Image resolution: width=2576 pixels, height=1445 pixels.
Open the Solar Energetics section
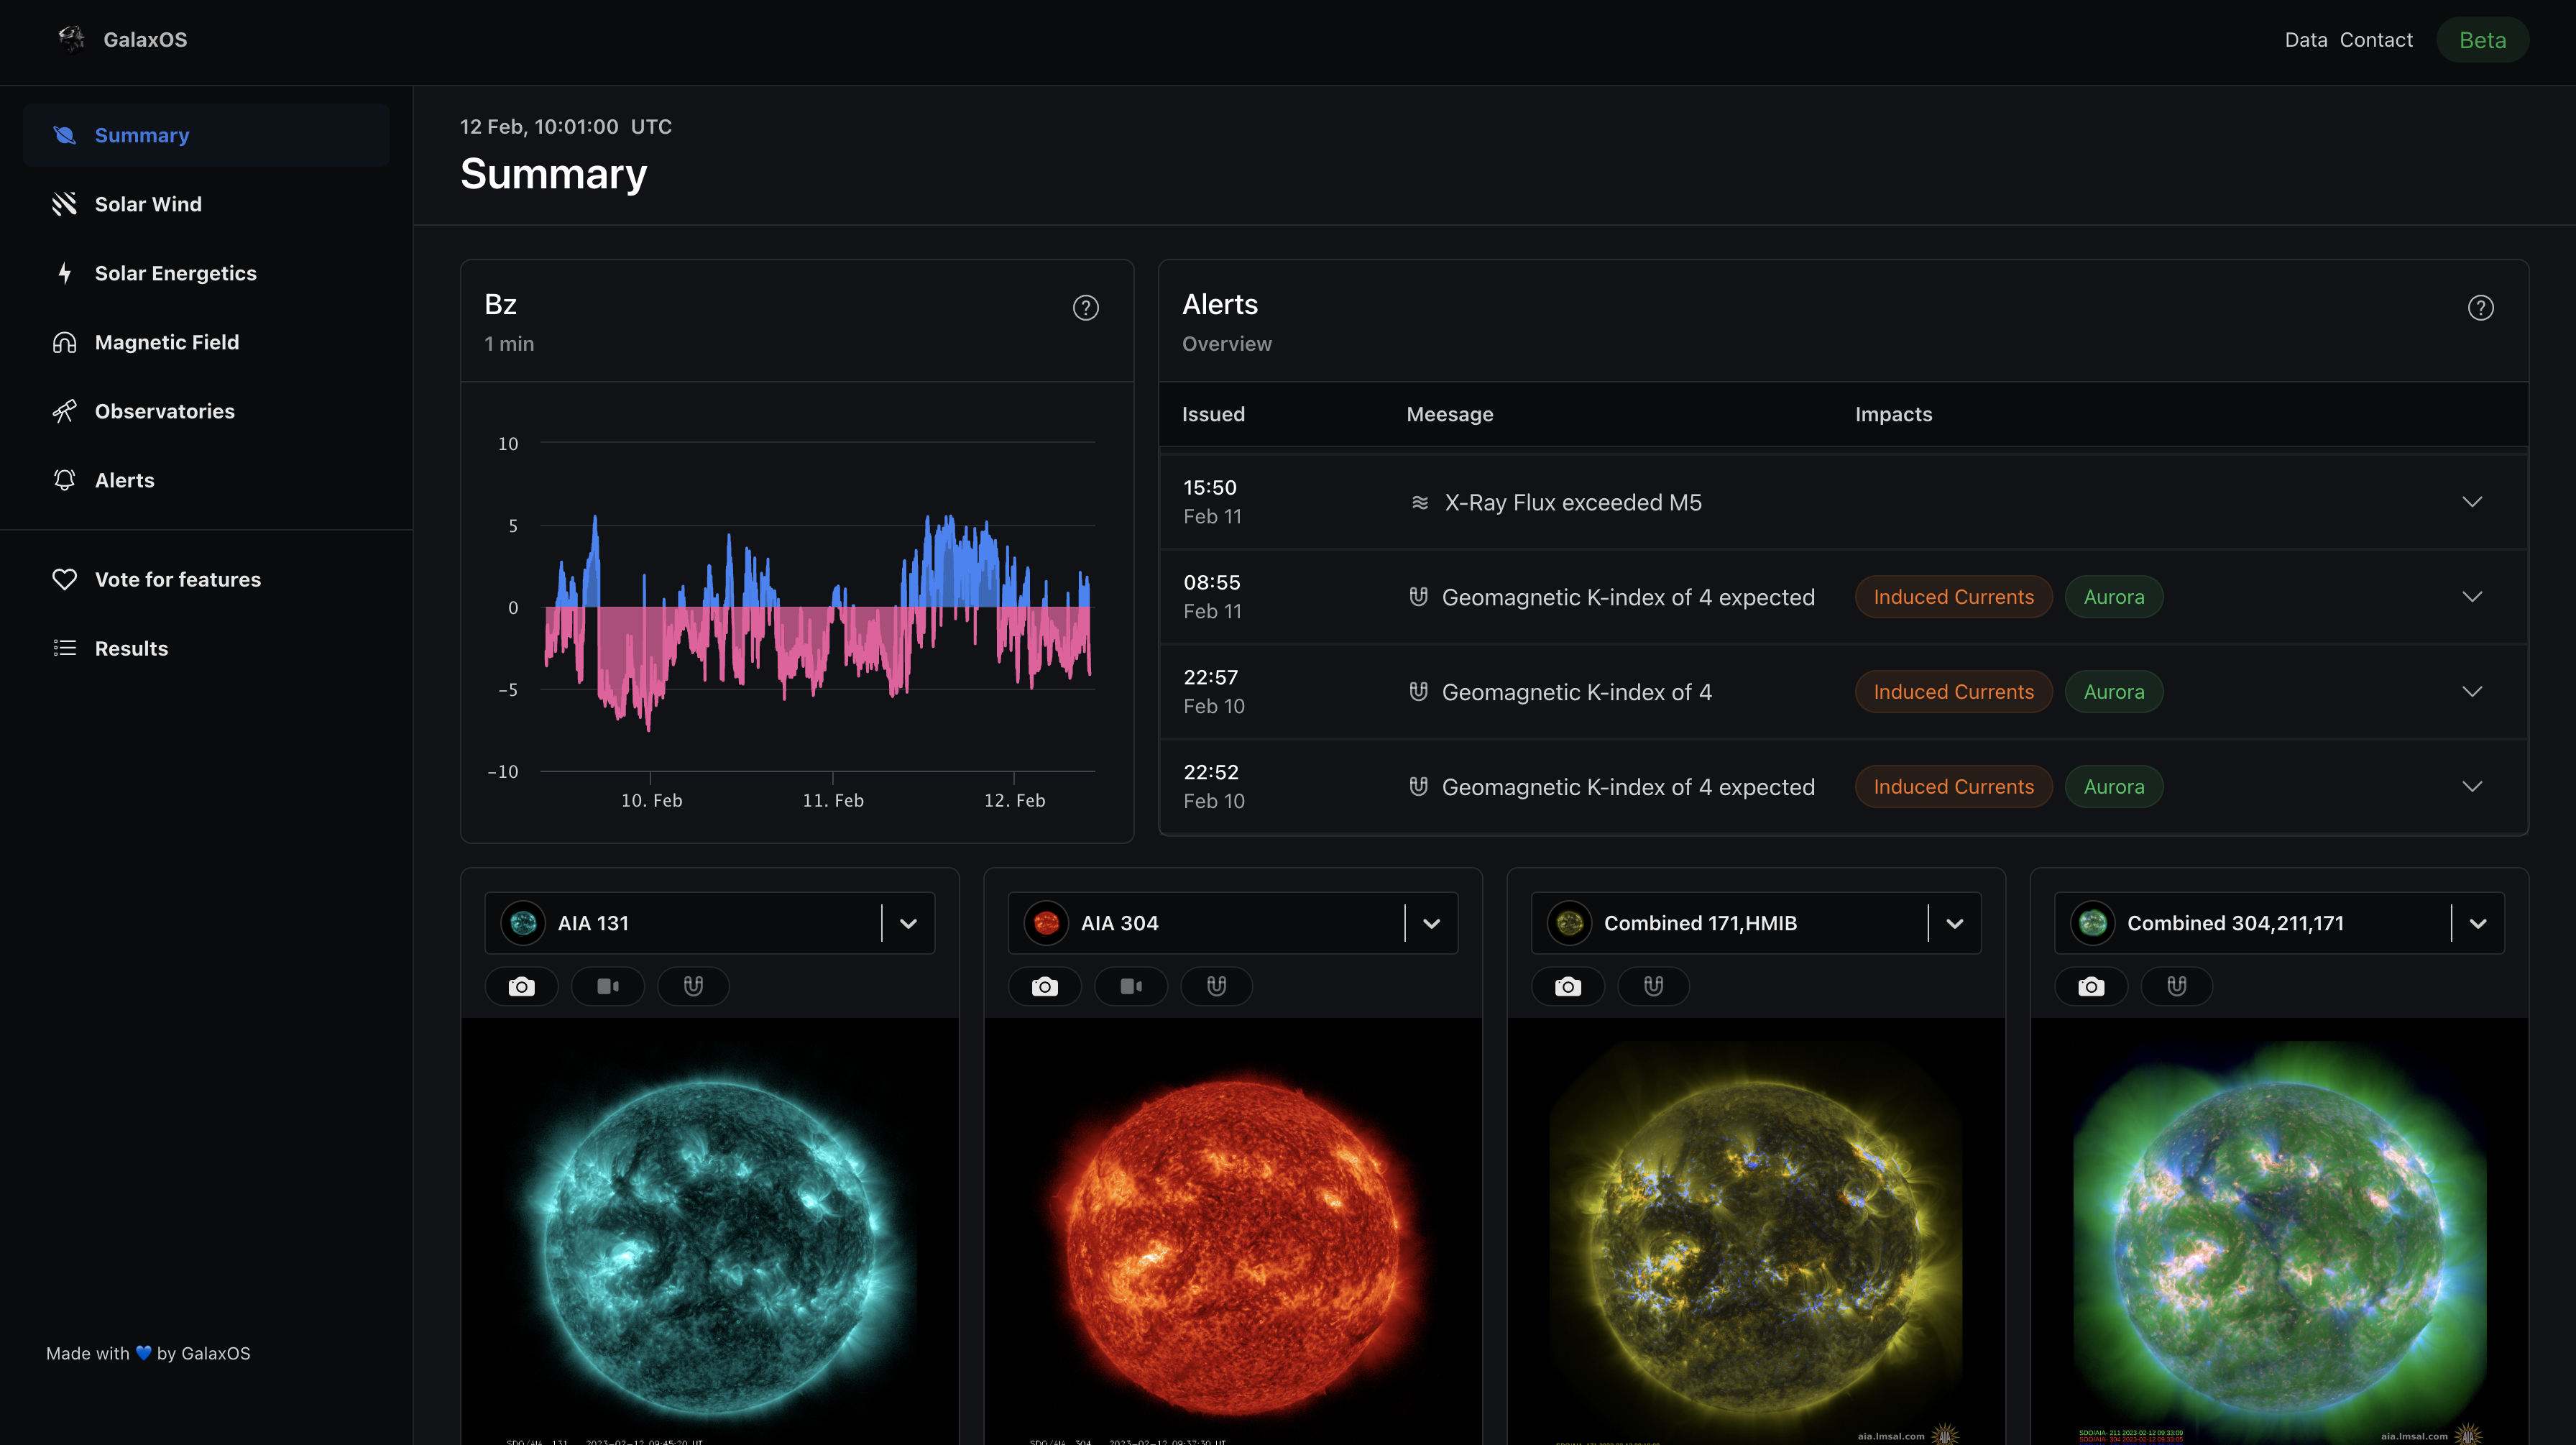coord(206,273)
